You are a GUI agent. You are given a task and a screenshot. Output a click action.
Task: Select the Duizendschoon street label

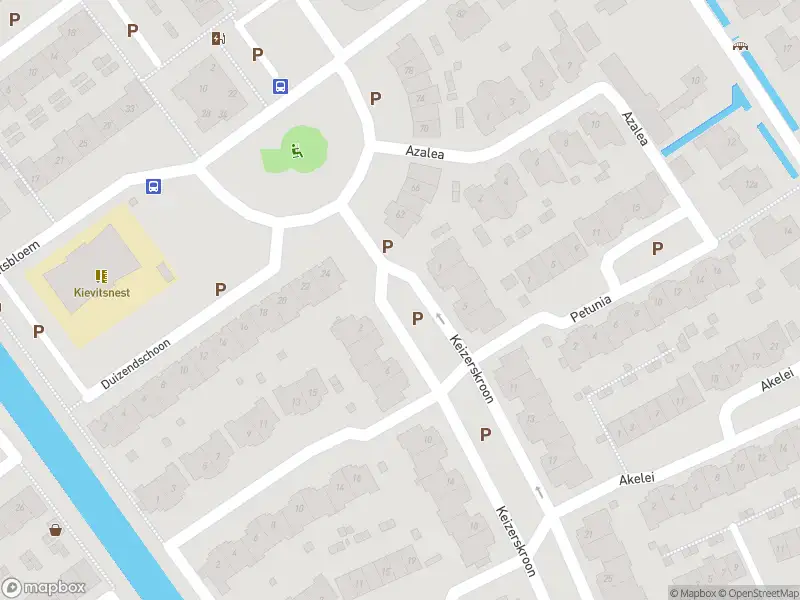point(136,364)
